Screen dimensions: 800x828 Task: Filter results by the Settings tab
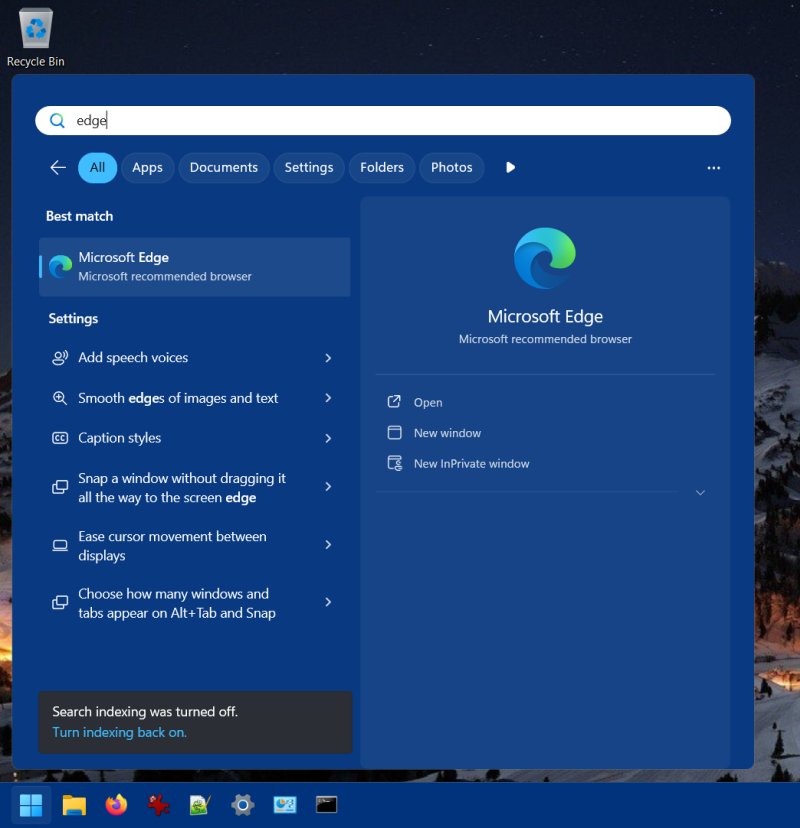(x=308, y=168)
